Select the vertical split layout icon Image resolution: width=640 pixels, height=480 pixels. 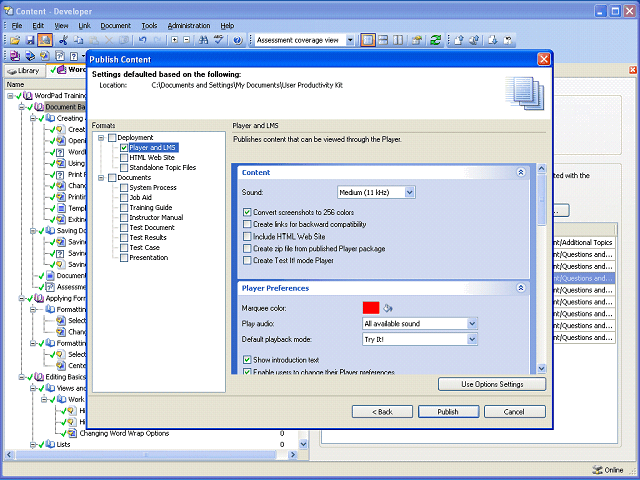click(398, 40)
